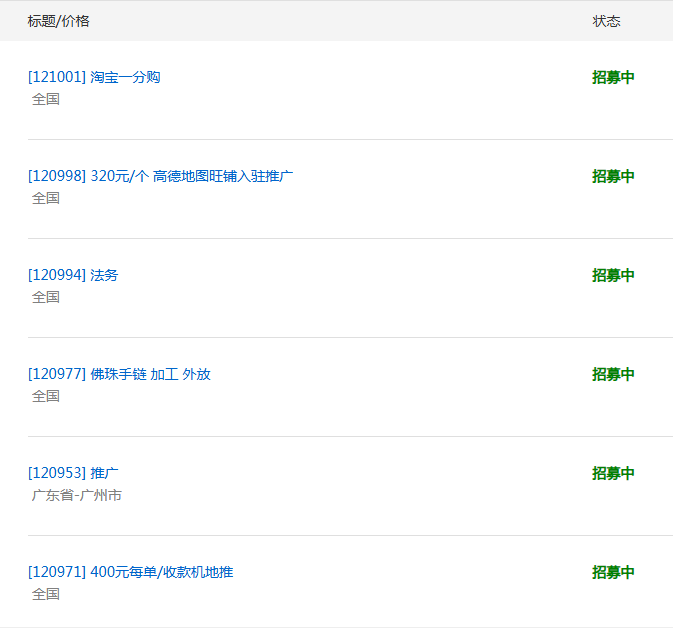This screenshot has width=673, height=629.
Task: Click 广东省-广州市 location under 推广
Action: point(77,495)
